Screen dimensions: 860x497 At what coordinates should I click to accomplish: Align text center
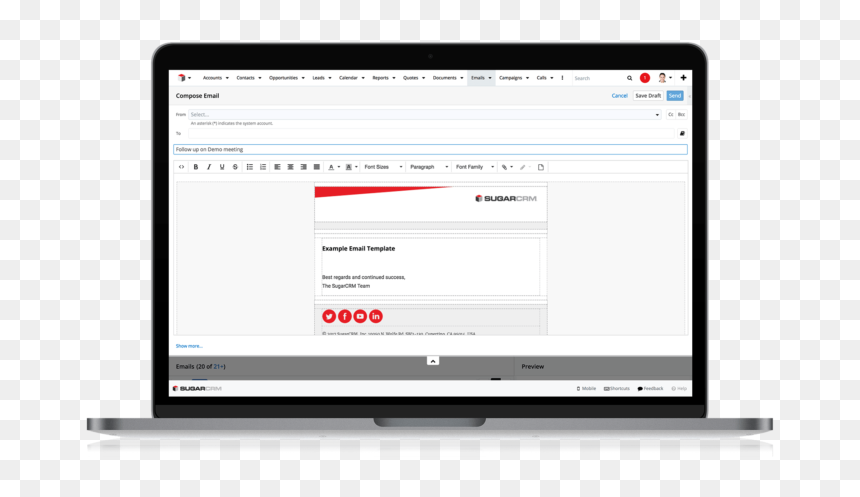[x=291, y=167]
